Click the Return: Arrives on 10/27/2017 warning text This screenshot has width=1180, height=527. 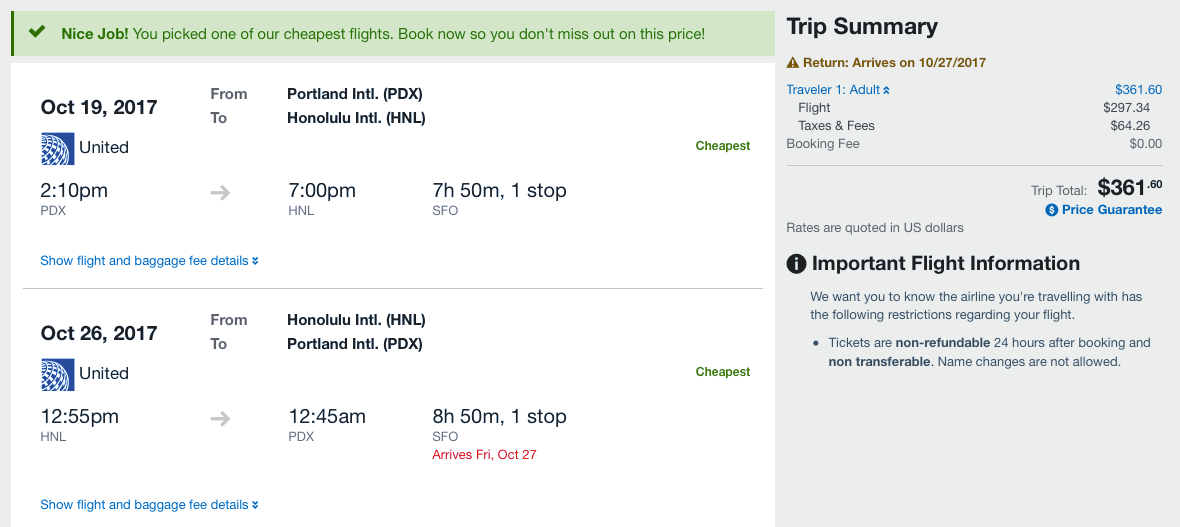pyautogui.click(x=894, y=63)
